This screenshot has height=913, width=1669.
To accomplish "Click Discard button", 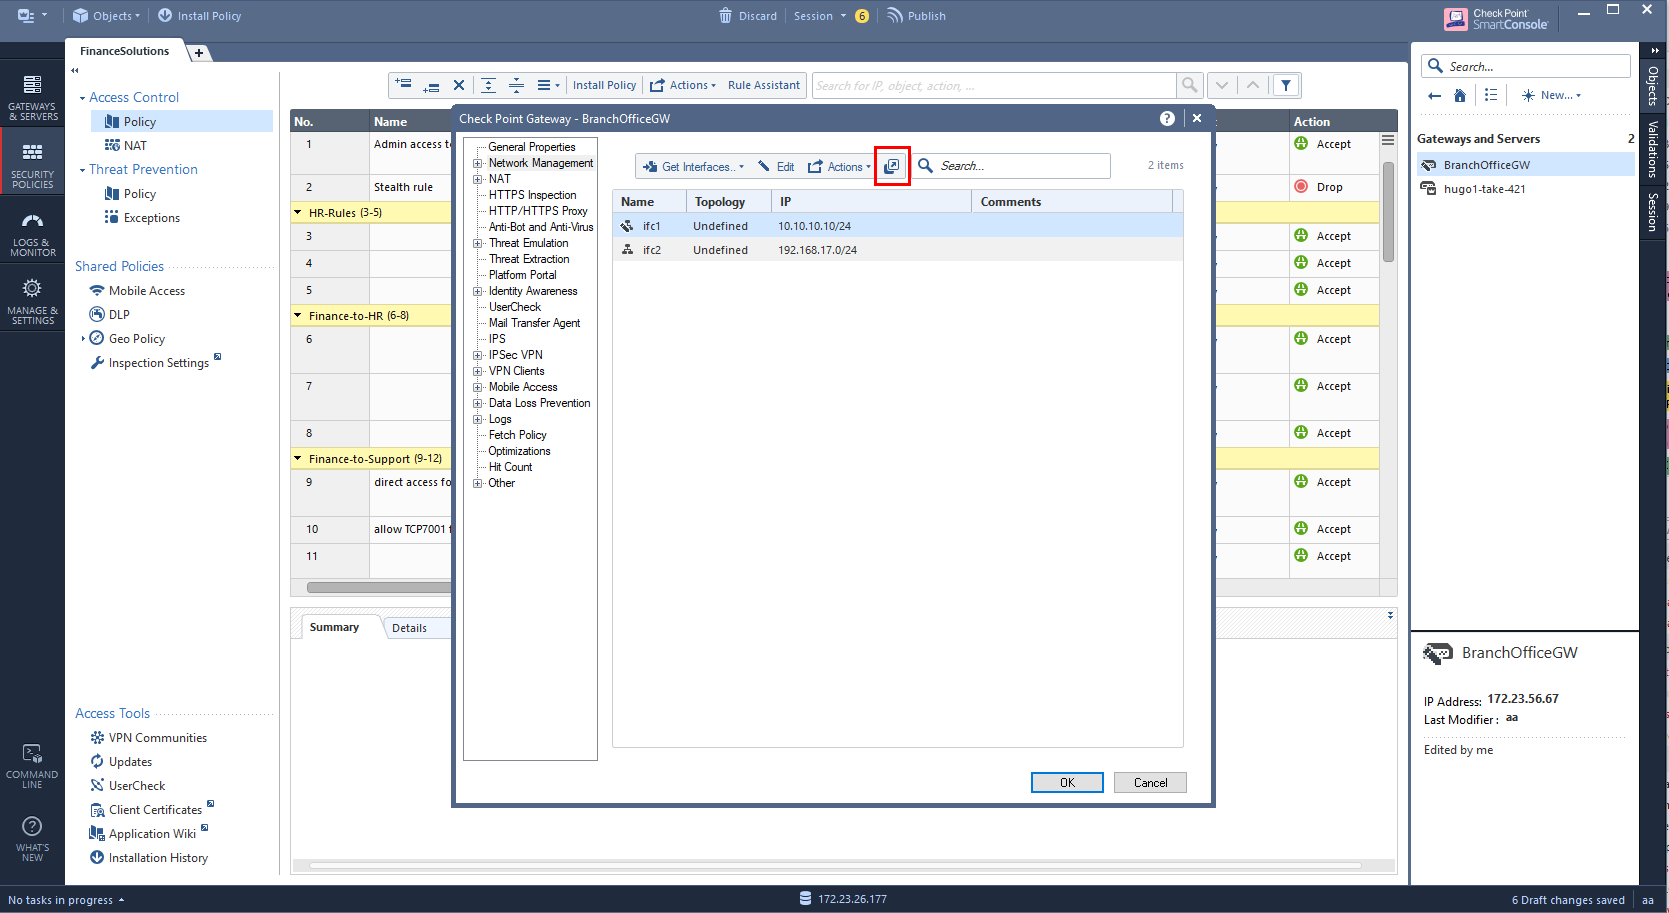I will click(x=748, y=16).
